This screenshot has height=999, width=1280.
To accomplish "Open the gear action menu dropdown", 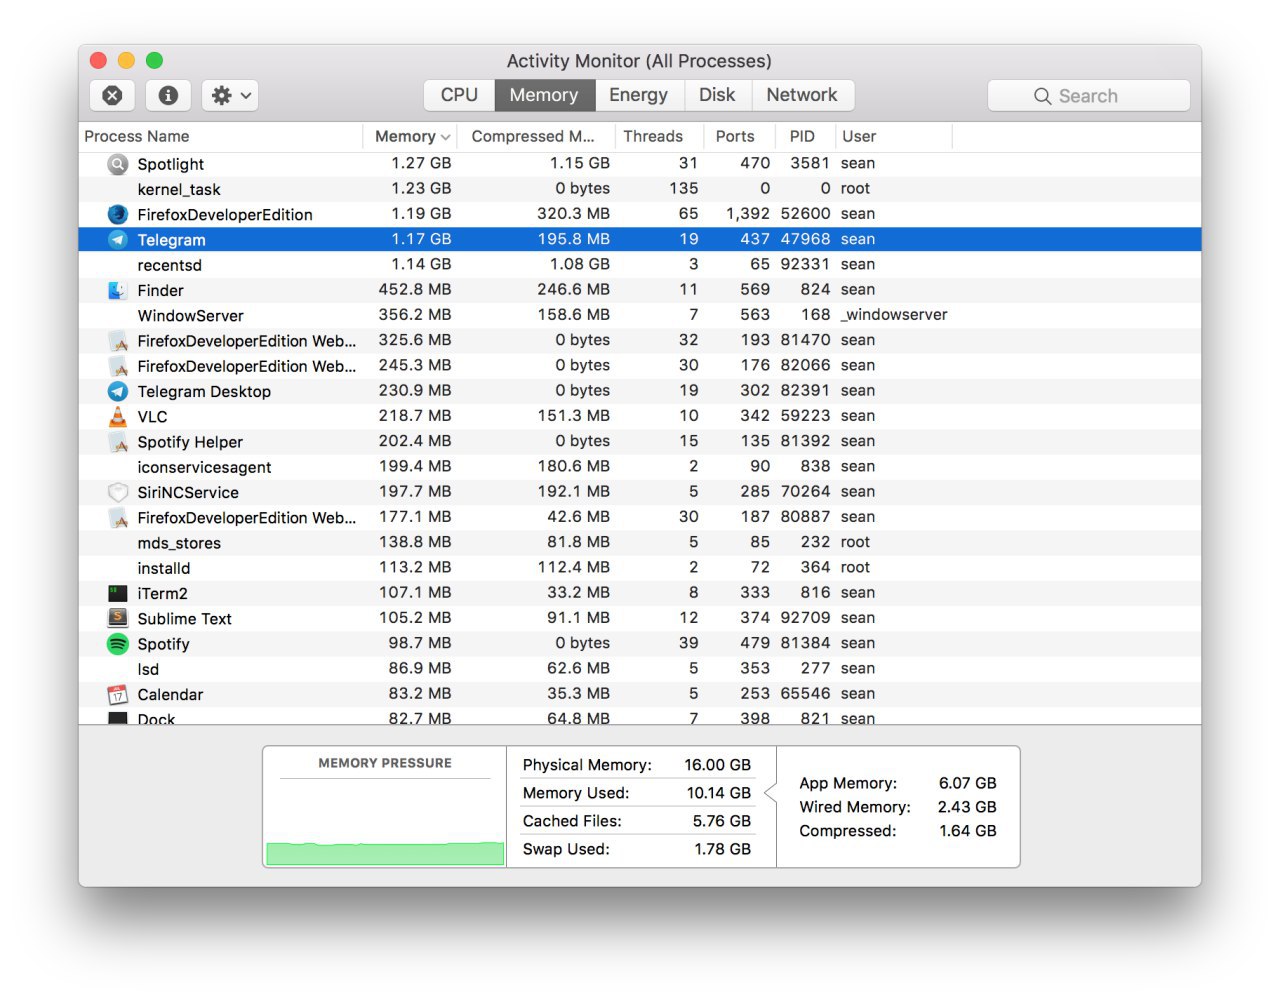I will coord(230,95).
